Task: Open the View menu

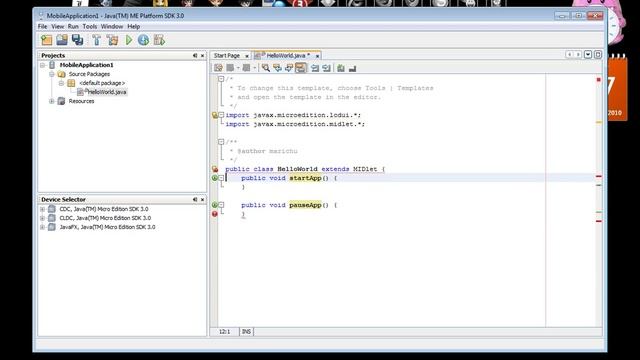Action: [58, 26]
